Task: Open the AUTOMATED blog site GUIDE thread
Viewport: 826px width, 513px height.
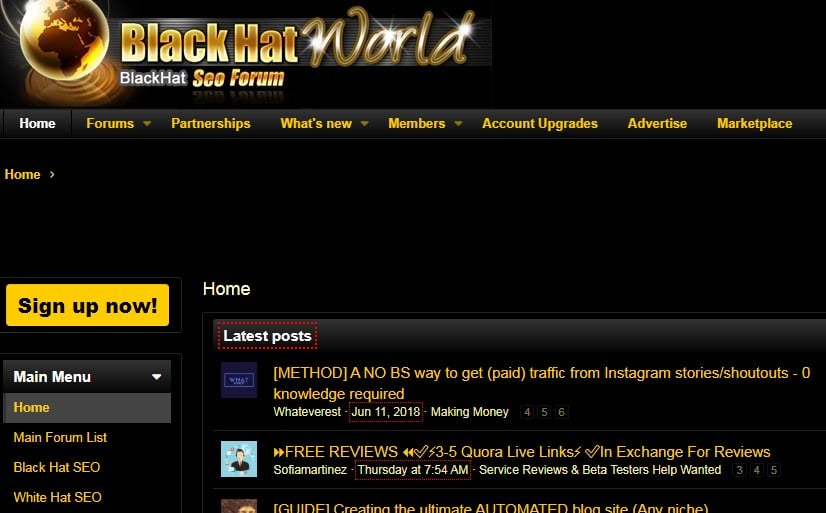Action: pyautogui.click(x=491, y=508)
